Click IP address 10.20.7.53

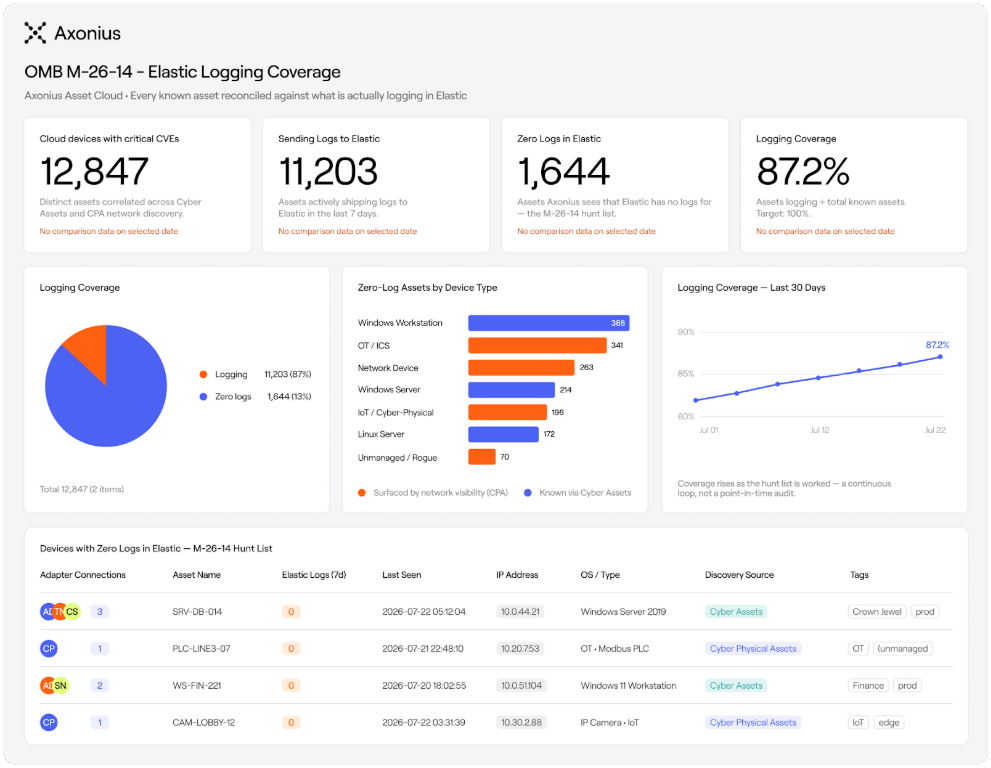(520, 649)
